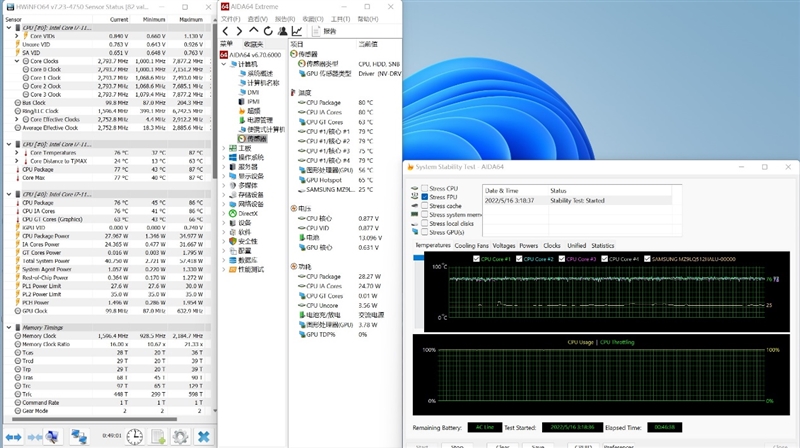Screen dimensions: 800x448
Task: Select CPU Package temperature row in AIDA64
Action: tap(344, 103)
